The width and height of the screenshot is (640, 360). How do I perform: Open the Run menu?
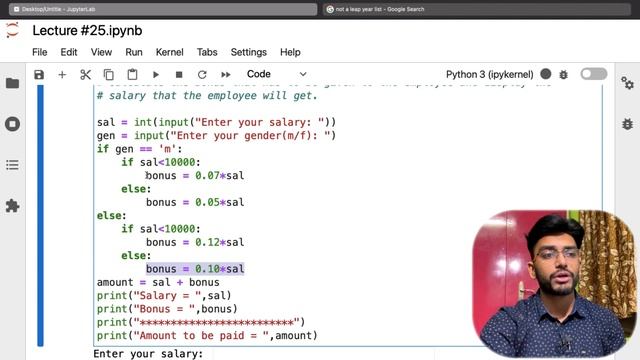point(134,52)
